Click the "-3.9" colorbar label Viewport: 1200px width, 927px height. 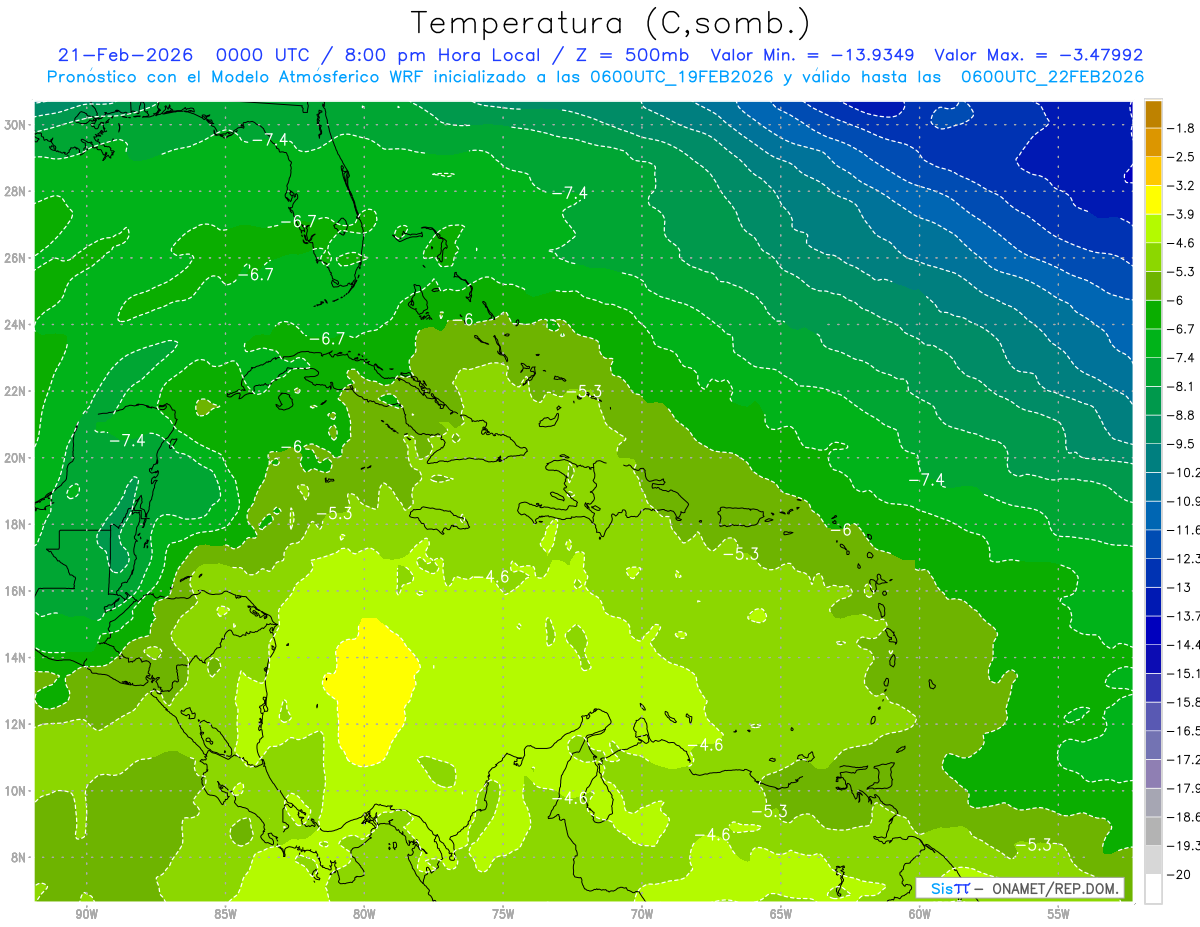point(1183,214)
